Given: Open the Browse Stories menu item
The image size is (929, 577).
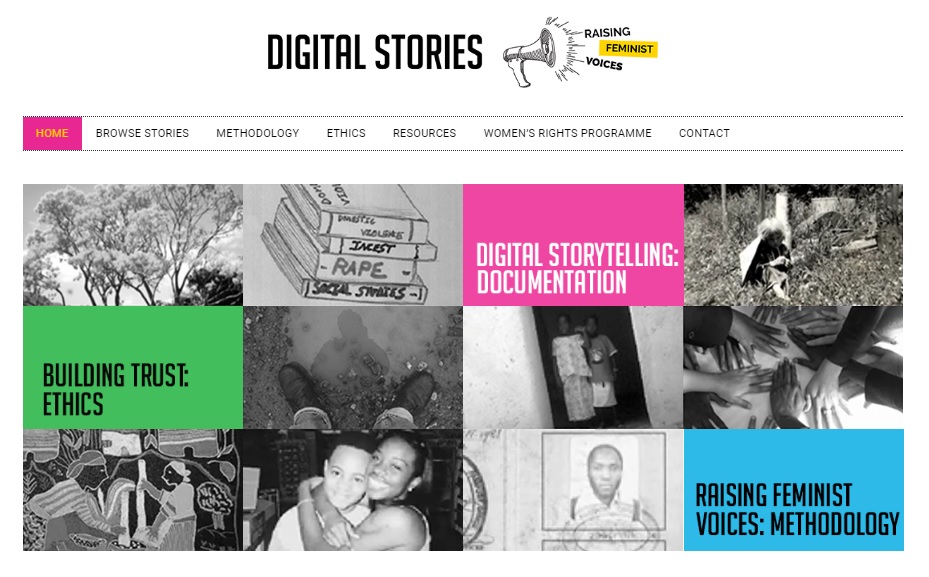Looking at the screenshot, I should click(x=142, y=133).
